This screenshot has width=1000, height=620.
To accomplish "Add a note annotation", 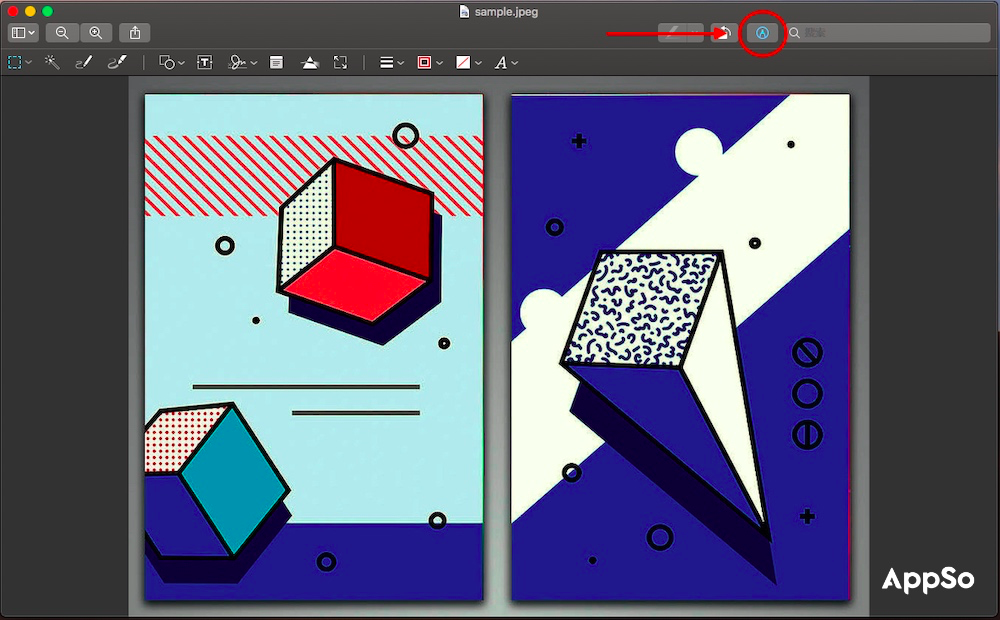I will 276,62.
